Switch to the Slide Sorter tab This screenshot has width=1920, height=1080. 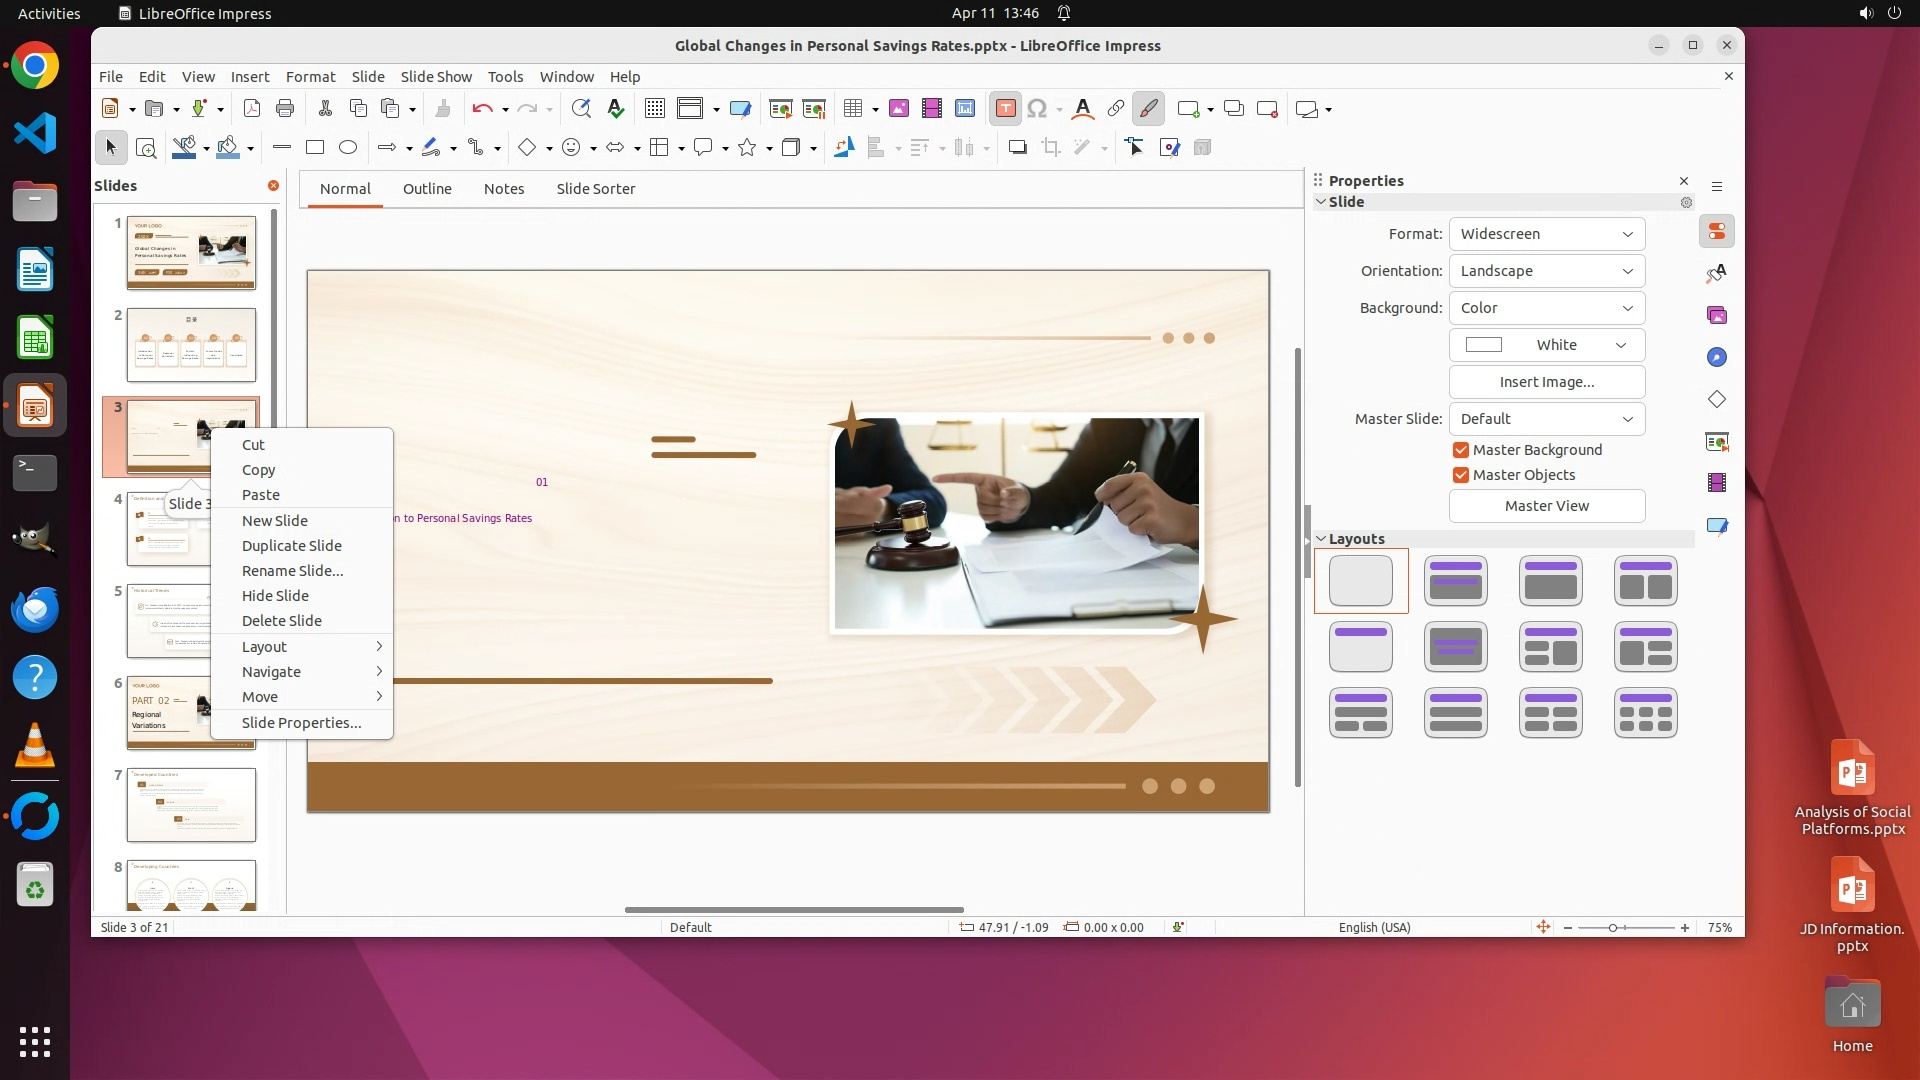[x=596, y=189]
